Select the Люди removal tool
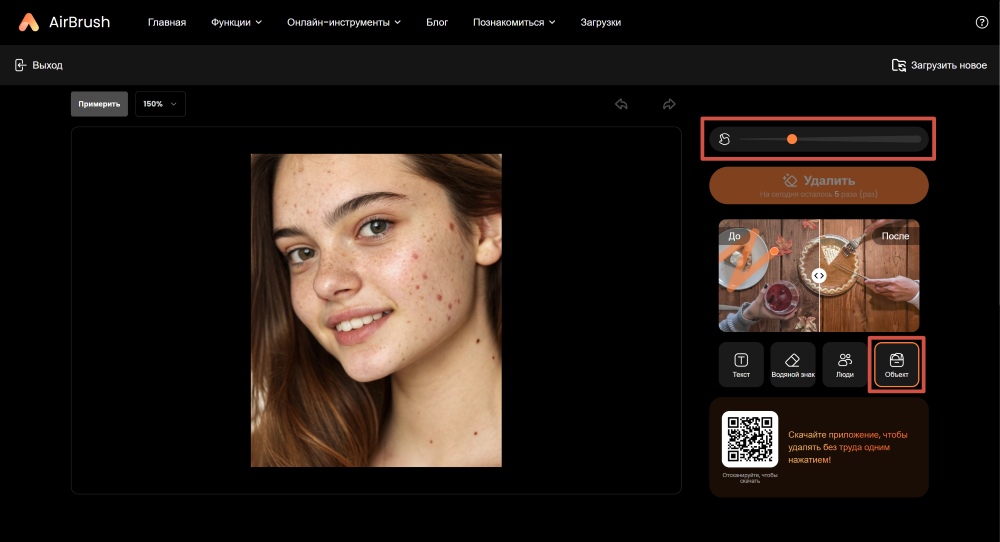 845,365
